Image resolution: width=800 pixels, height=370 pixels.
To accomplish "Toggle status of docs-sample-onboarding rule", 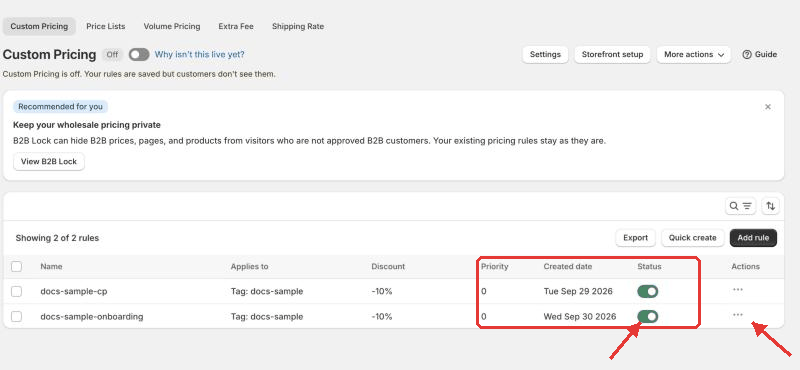I will tap(647, 317).
